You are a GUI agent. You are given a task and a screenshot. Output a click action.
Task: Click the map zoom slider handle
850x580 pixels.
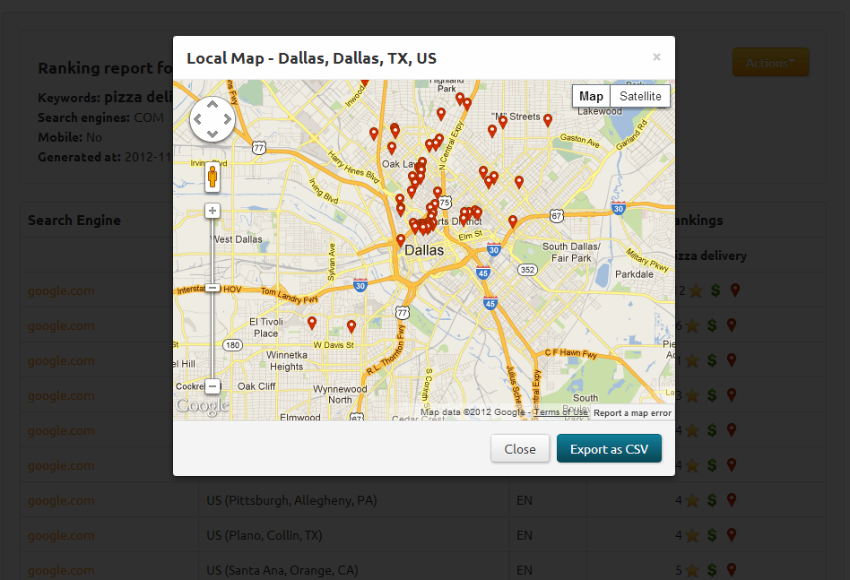(212, 288)
